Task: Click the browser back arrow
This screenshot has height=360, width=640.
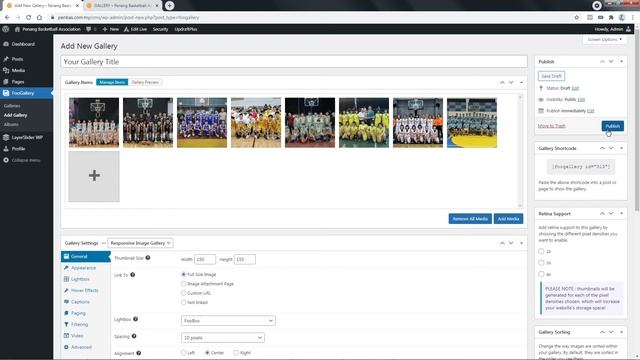Action: click(7, 18)
